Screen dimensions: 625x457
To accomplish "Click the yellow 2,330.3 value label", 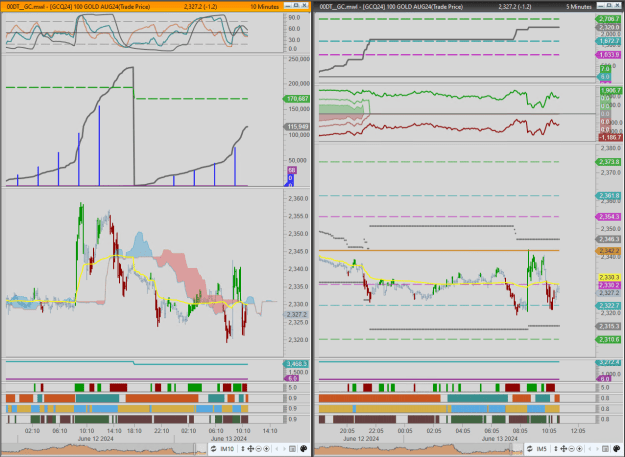I will click(609, 277).
